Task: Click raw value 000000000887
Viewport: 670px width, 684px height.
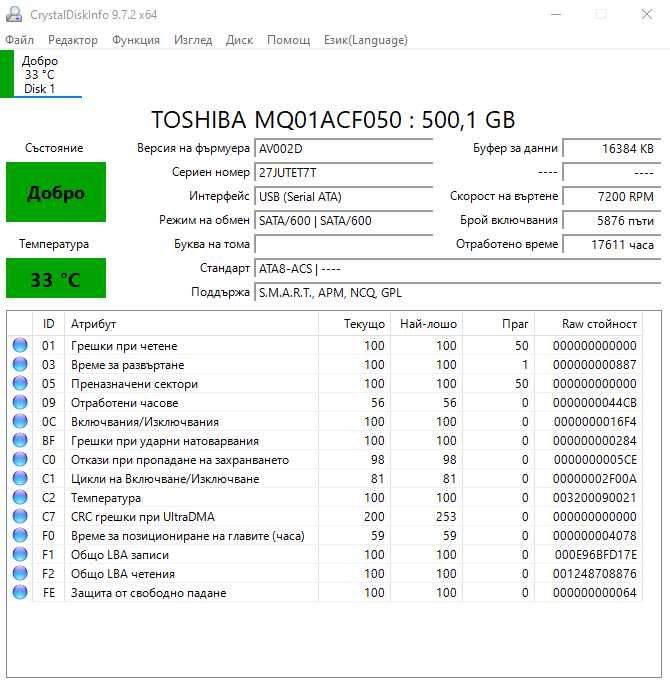Action: (x=595, y=365)
